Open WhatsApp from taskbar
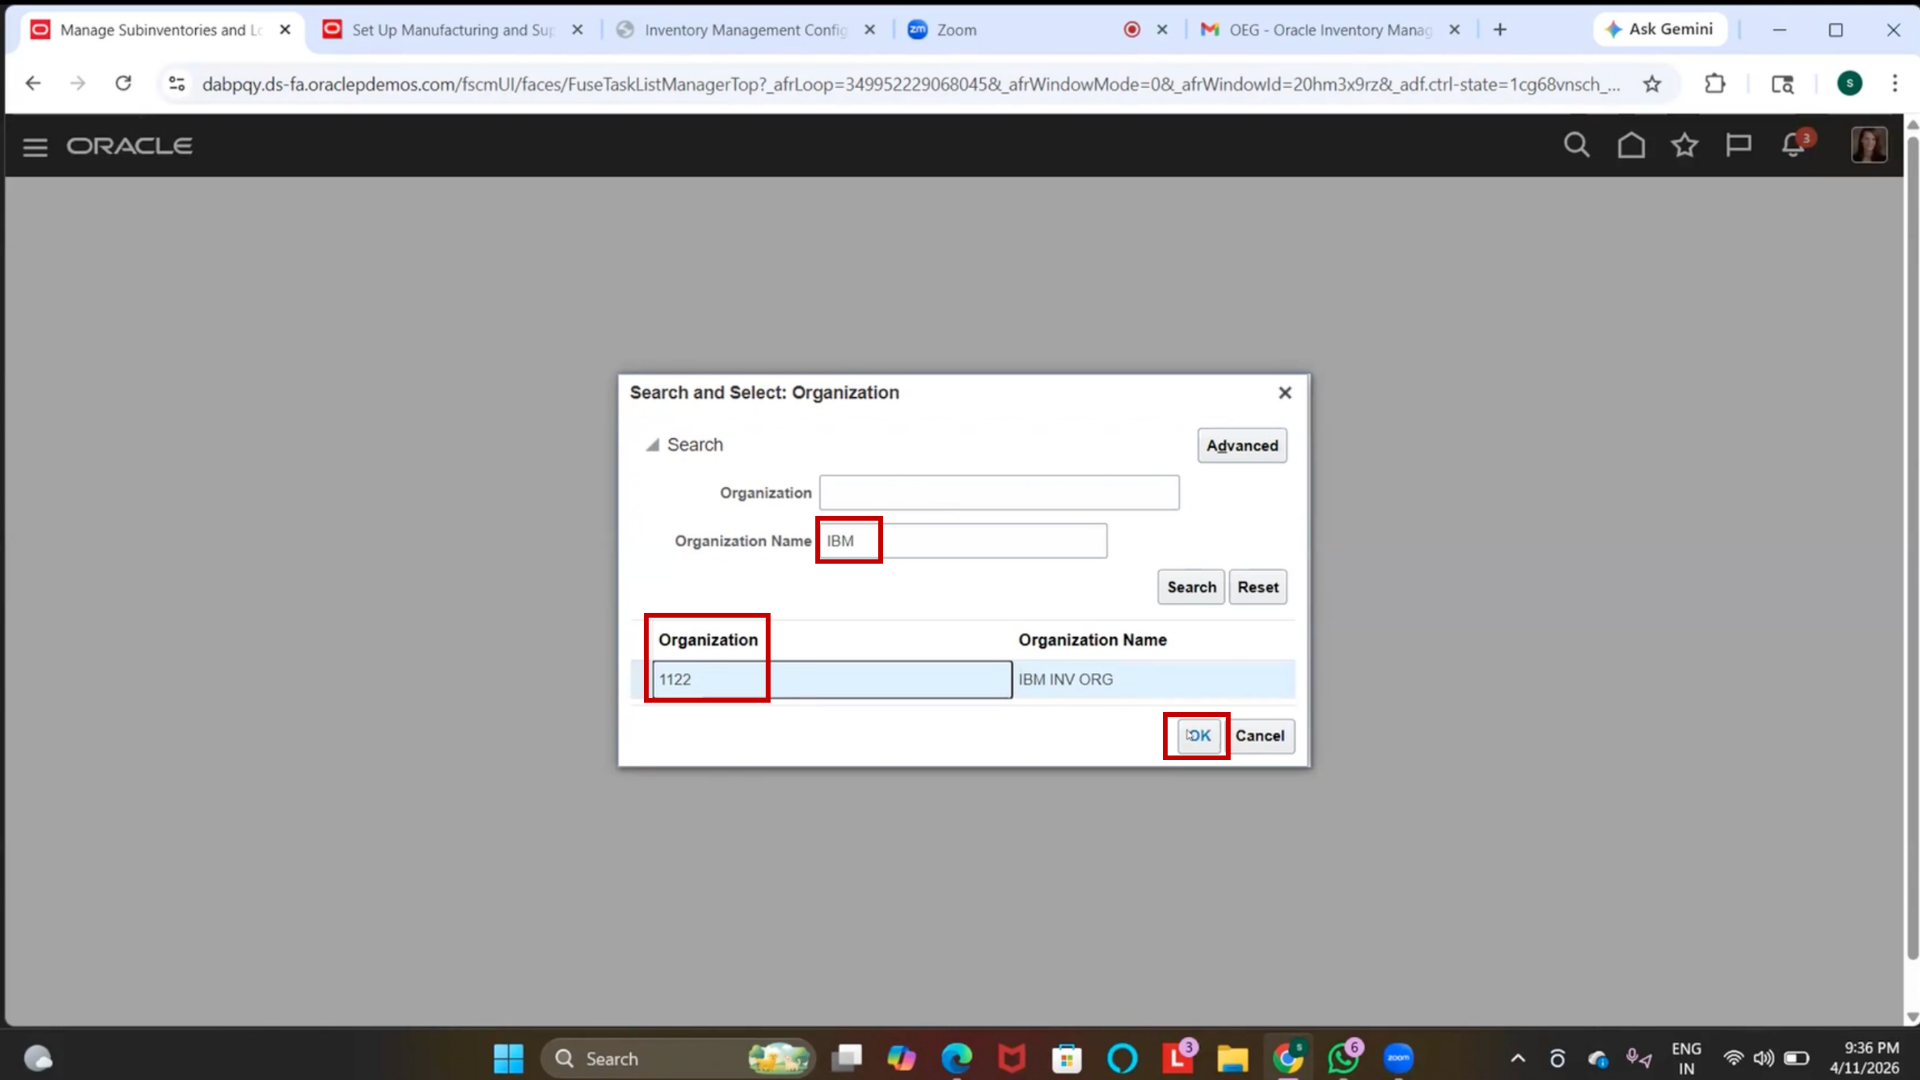The height and width of the screenshot is (1080, 1920). point(1343,1058)
